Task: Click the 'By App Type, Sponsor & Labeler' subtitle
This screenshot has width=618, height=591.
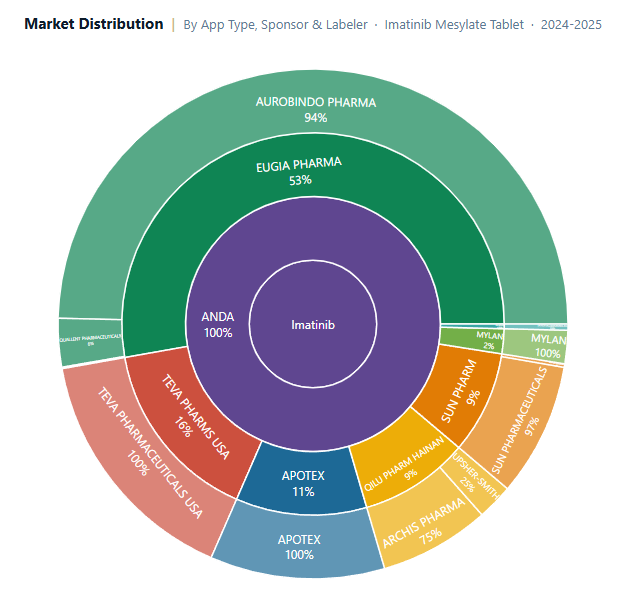Action: 275,24
